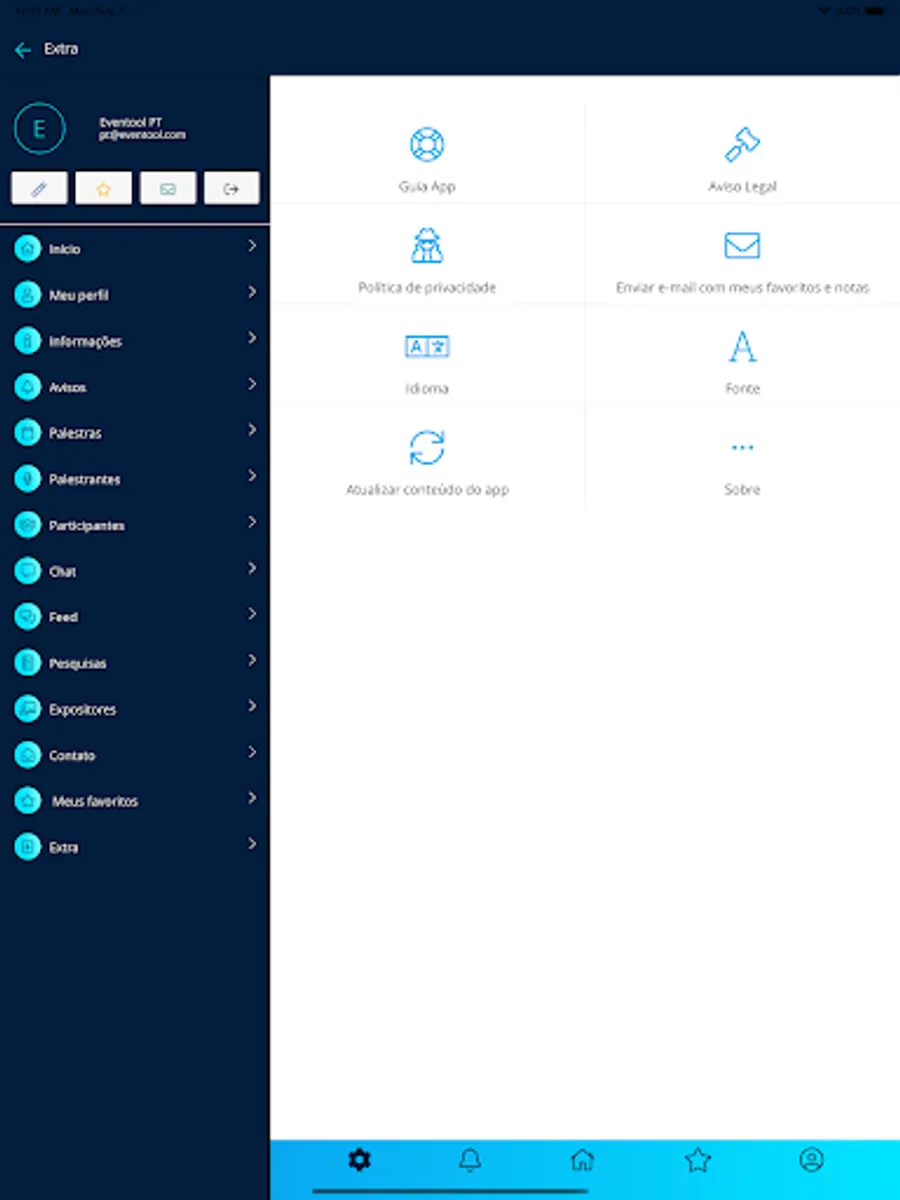This screenshot has height=1200, width=900.
Task: Click the logout arrow button
Action: [x=231, y=188]
